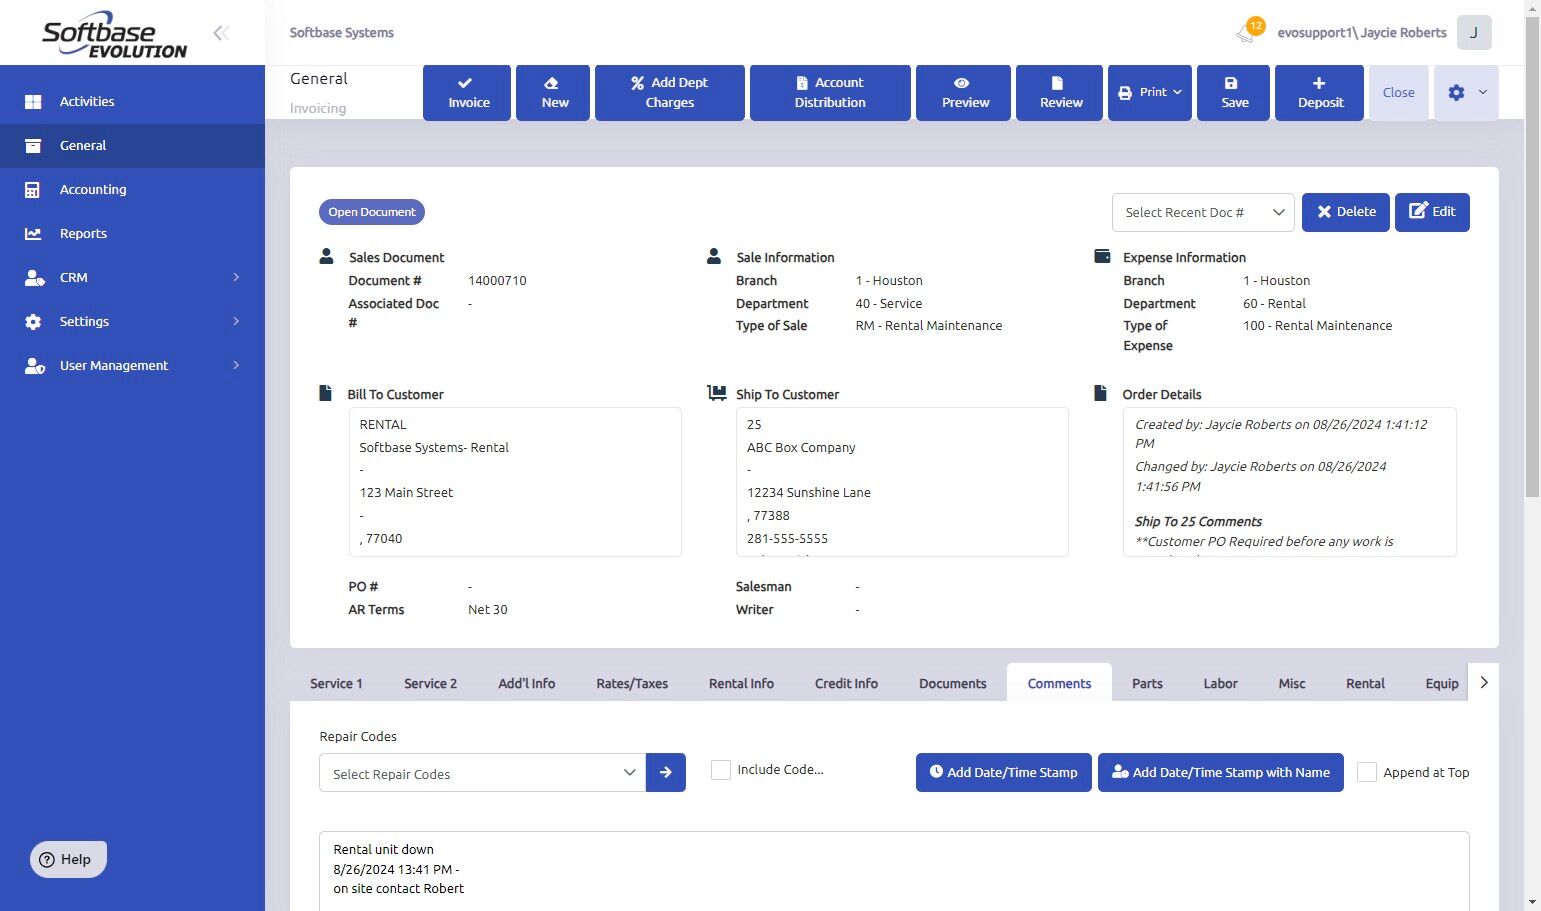Open the Rates/Taxes tab

tap(632, 684)
